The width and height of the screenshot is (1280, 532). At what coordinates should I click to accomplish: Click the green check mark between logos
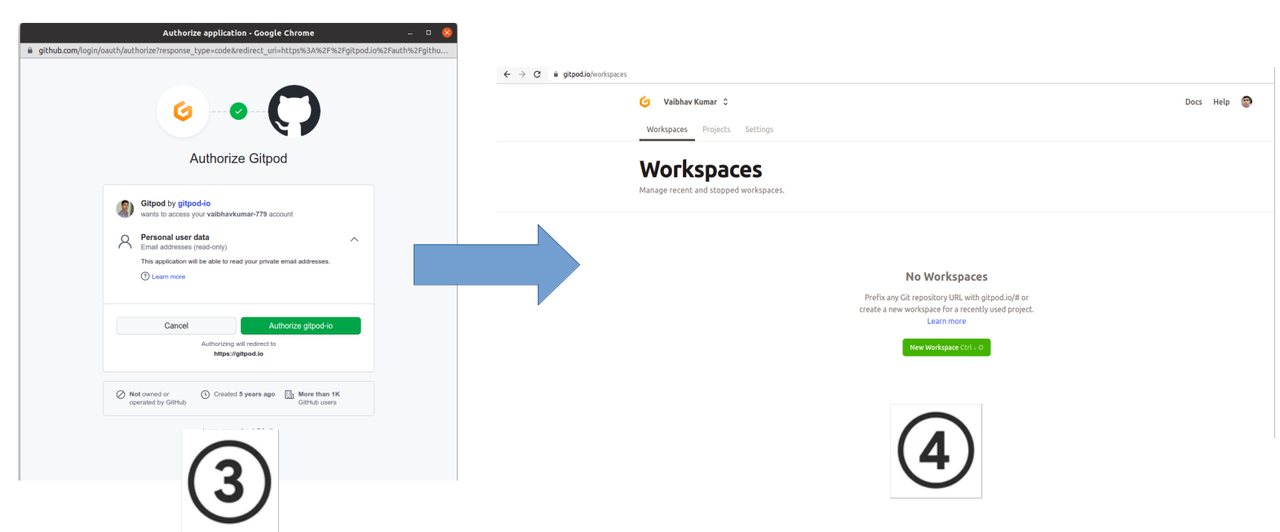pos(238,111)
